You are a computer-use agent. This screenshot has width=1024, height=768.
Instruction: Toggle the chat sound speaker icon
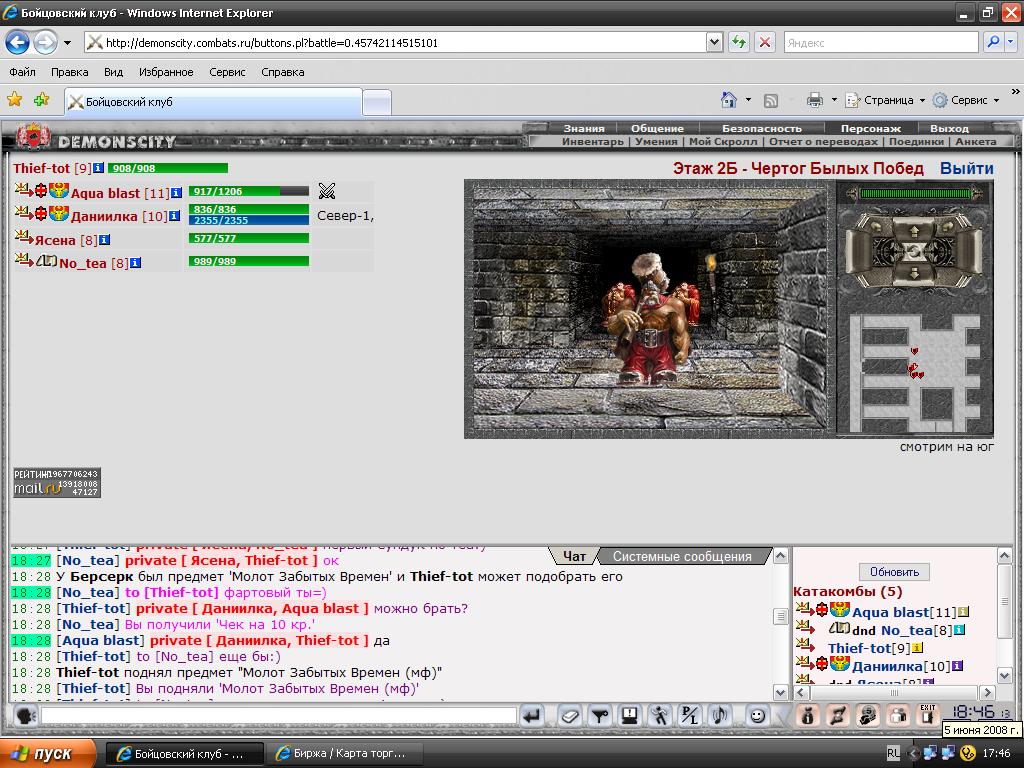720,716
